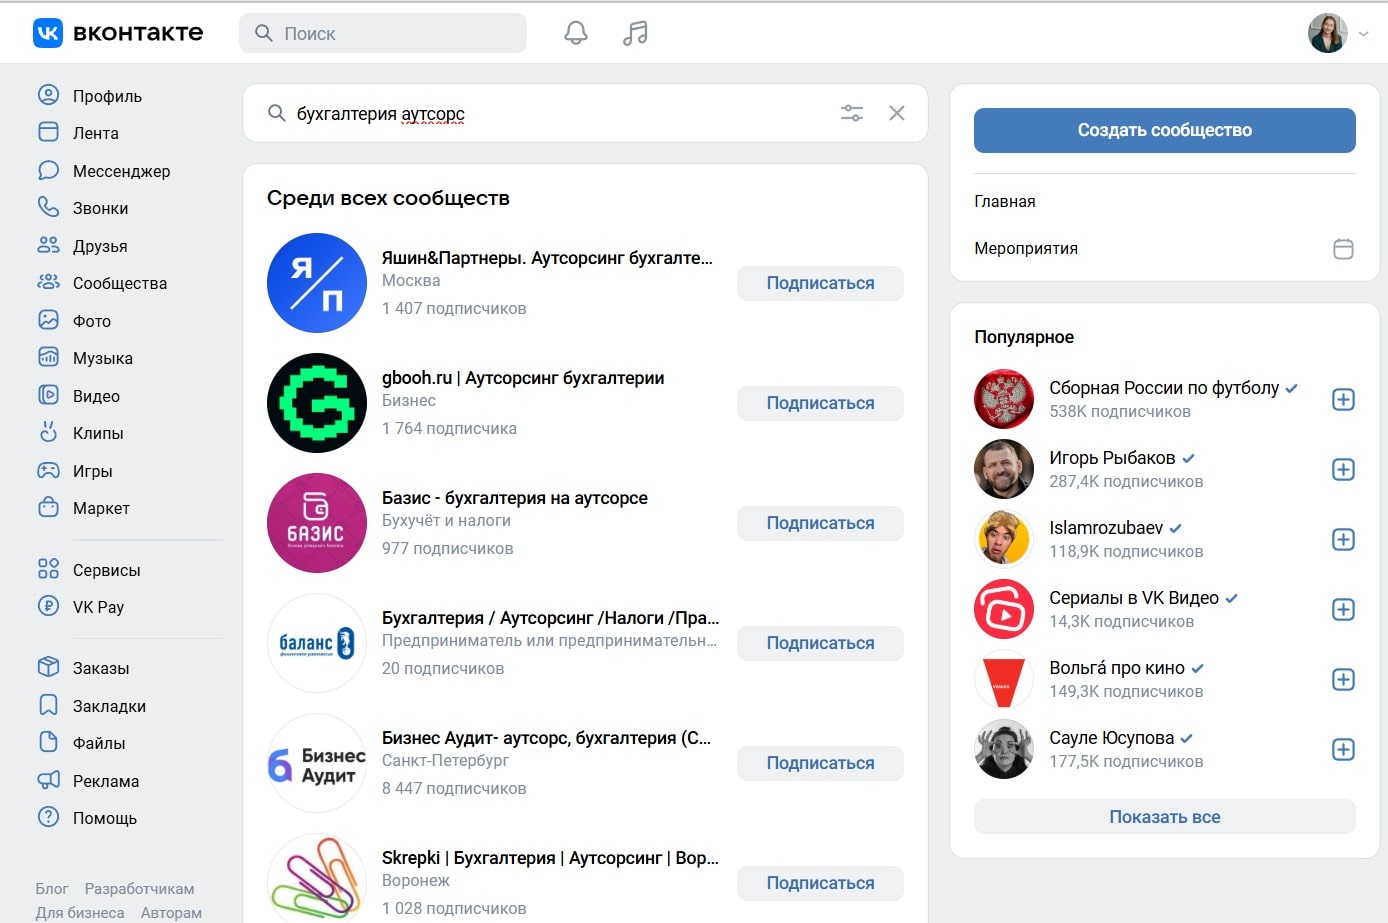This screenshot has width=1388, height=923.
Task: Subscribe to Бизнес Аудит community
Action: tap(820, 763)
